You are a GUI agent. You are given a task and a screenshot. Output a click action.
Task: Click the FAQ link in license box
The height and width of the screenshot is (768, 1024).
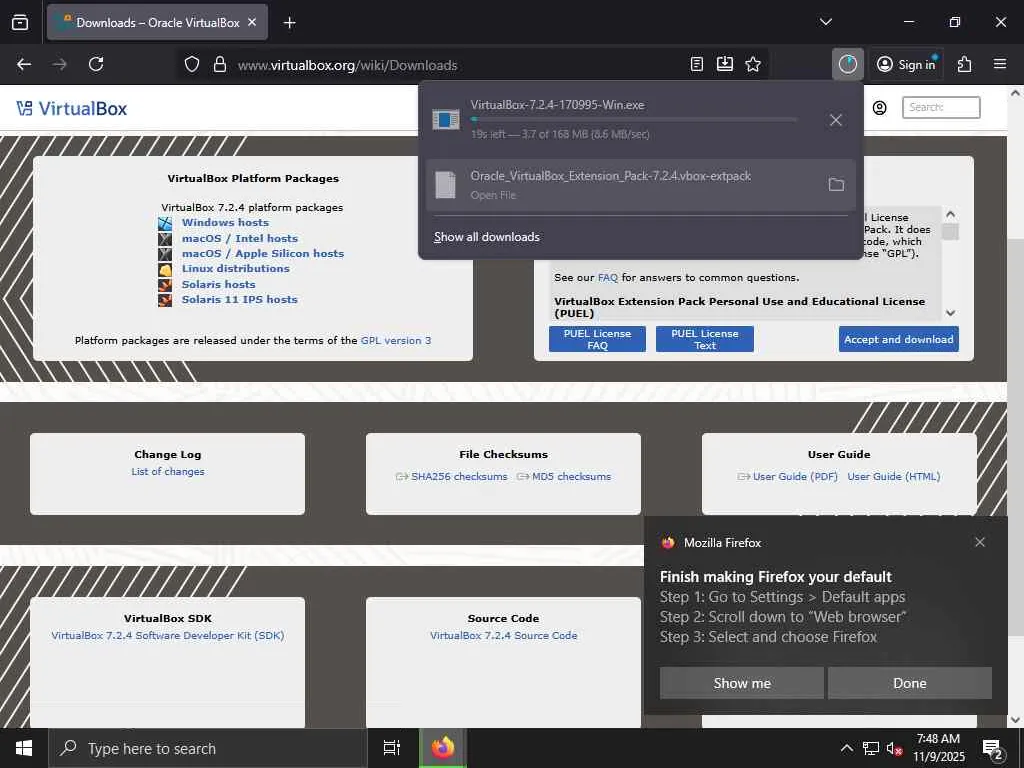607,278
